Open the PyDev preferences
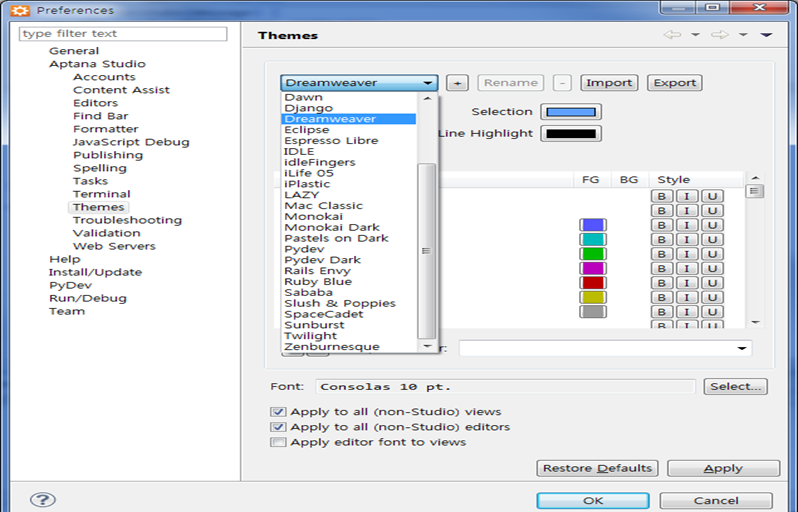This screenshot has height=512, width=798. tap(70, 286)
